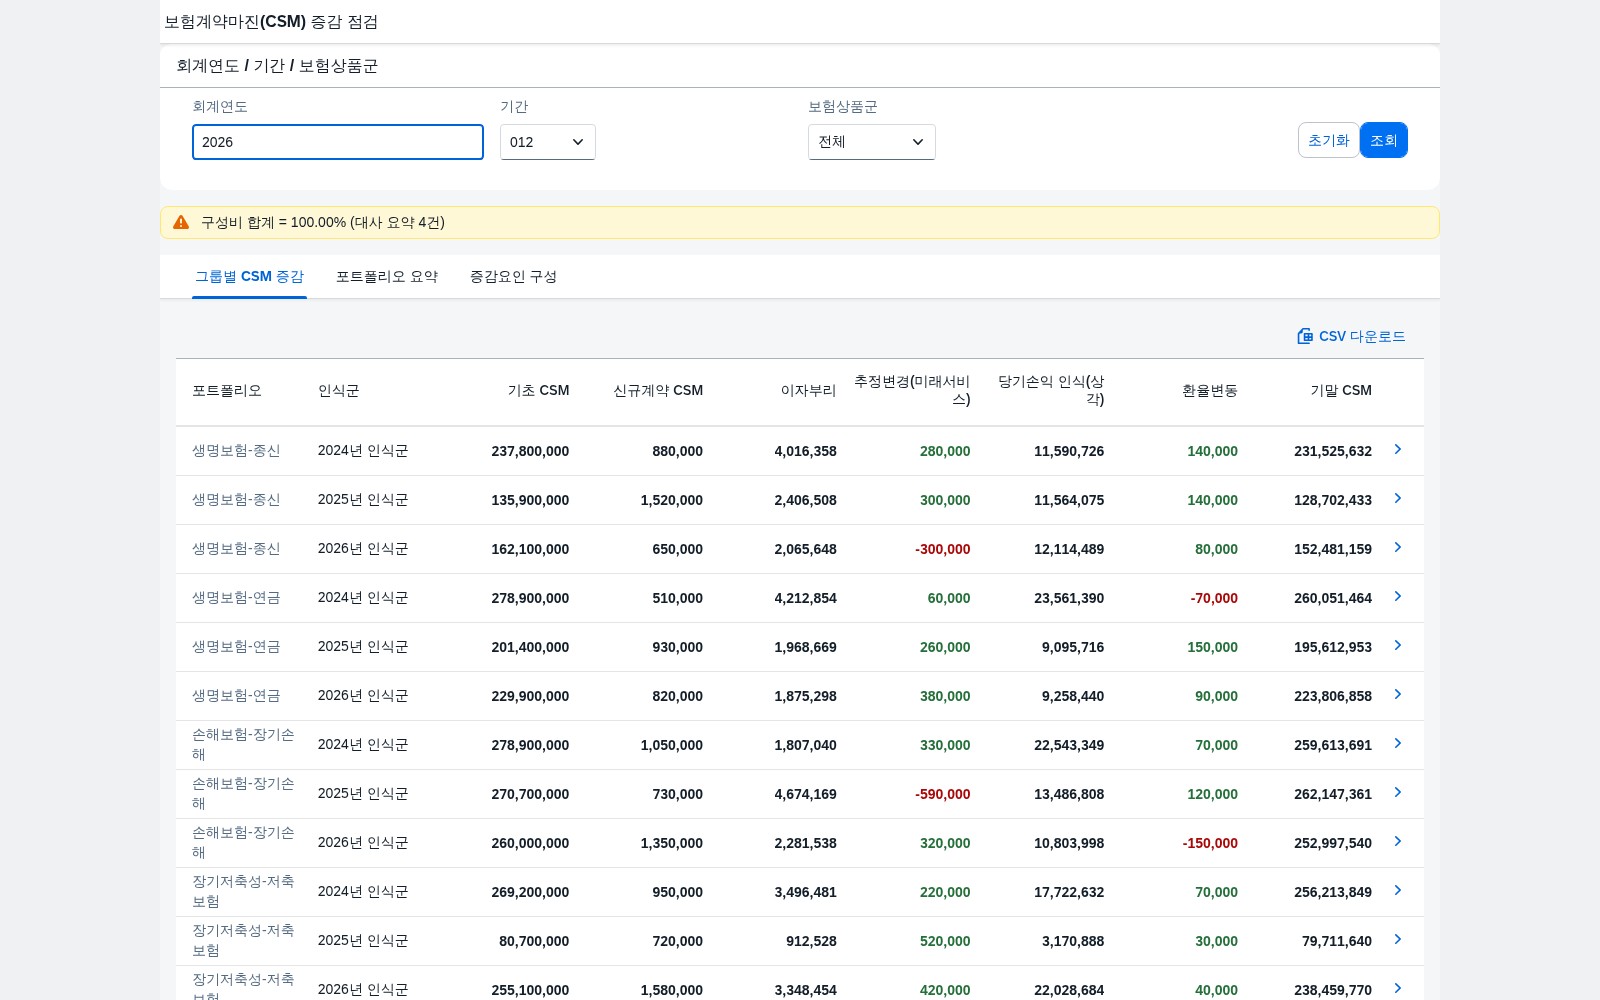Click the 초기화 reset button
The image size is (1600, 1000).
pos(1328,140)
